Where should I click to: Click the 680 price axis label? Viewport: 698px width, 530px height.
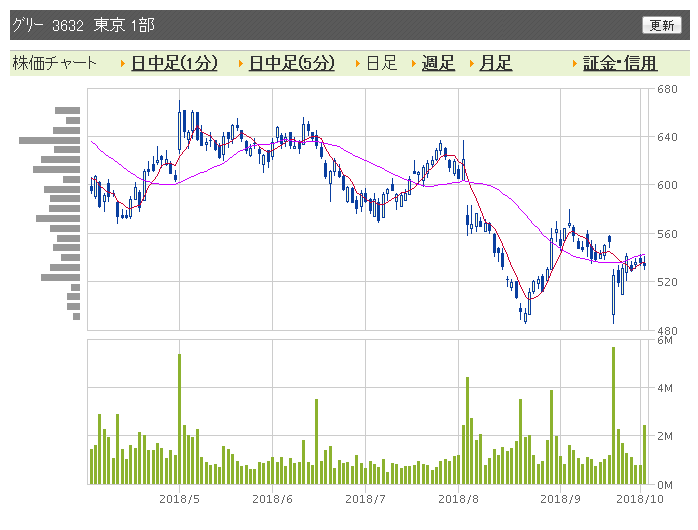coord(667,89)
